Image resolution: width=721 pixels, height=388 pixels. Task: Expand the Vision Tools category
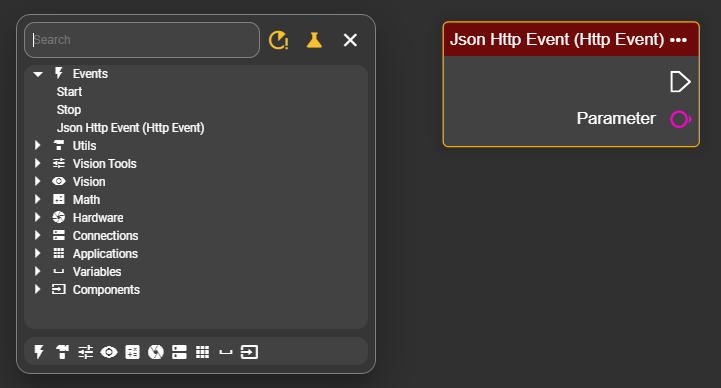(38, 163)
